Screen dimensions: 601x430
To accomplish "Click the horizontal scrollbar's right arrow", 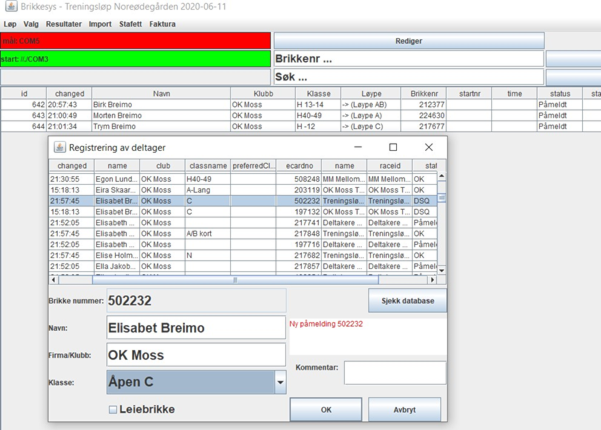I will click(x=431, y=280).
